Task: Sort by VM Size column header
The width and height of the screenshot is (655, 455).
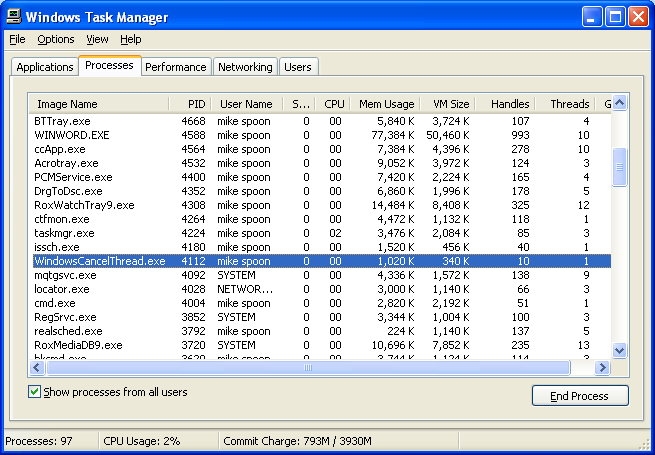Action: [x=448, y=104]
